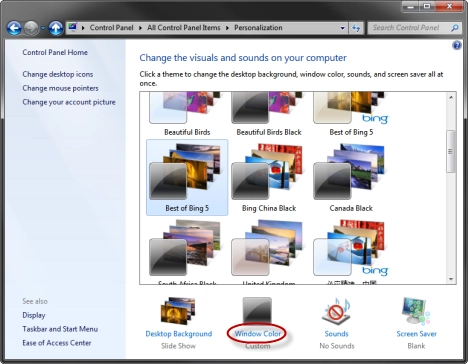Click the Forward navigation arrow
This screenshot has height=364, width=468.
pyautogui.click(x=31, y=28)
